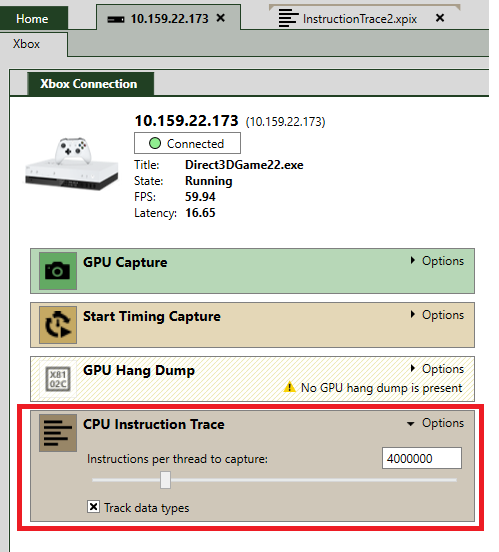Click the device icon on 10.159.22.173 tab
The height and width of the screenshot is (552, 499).
(116, 19)
